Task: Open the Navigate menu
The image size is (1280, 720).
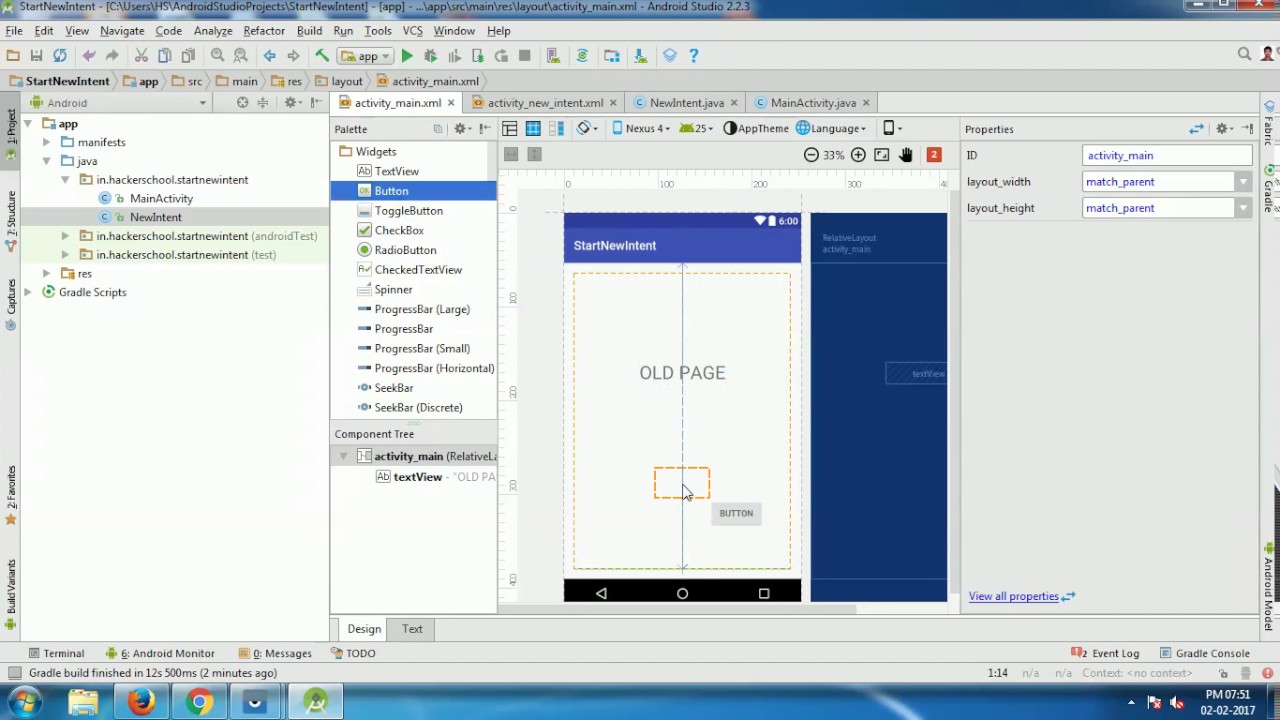Action: click(x=122, y=31)
